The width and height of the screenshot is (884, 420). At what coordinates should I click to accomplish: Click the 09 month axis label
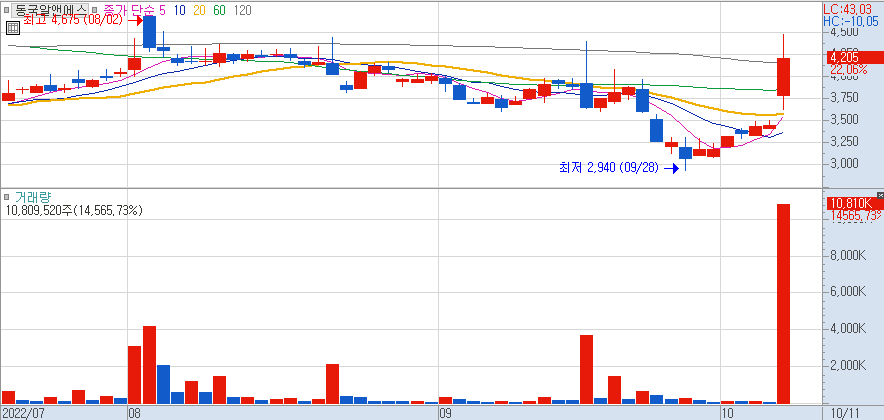point(446,413)
